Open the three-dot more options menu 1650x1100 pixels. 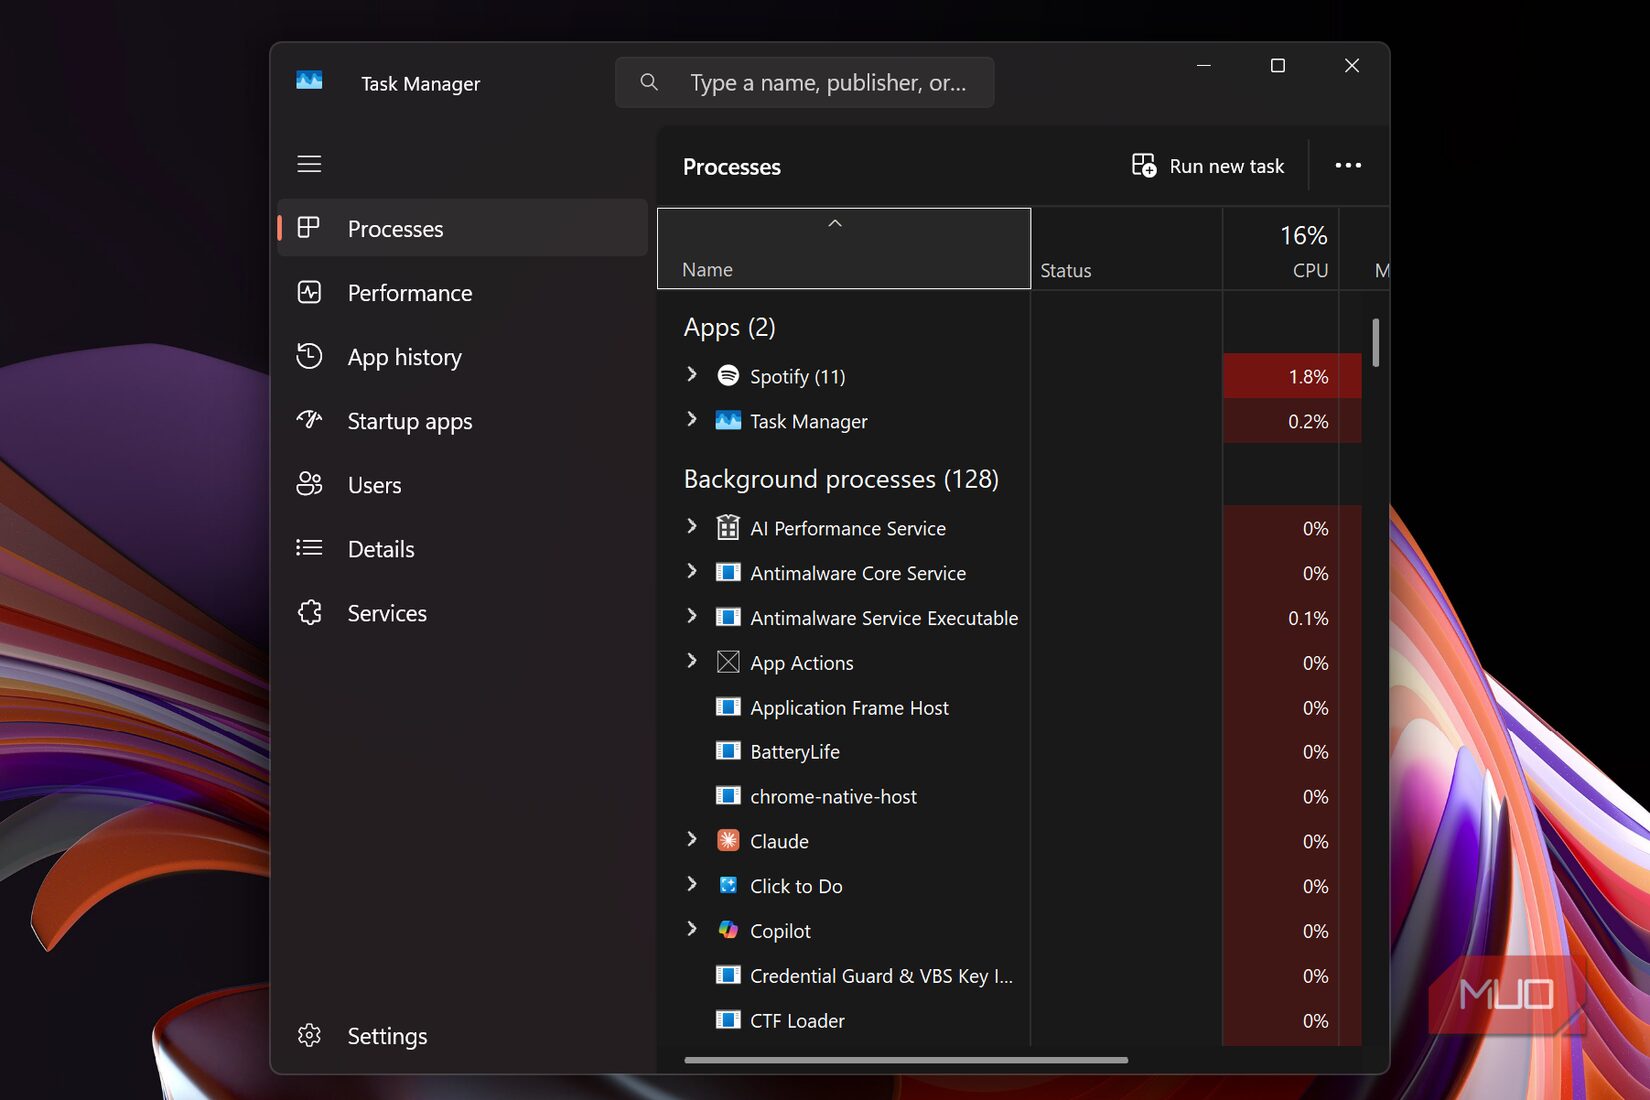(x=1348, y=165)
